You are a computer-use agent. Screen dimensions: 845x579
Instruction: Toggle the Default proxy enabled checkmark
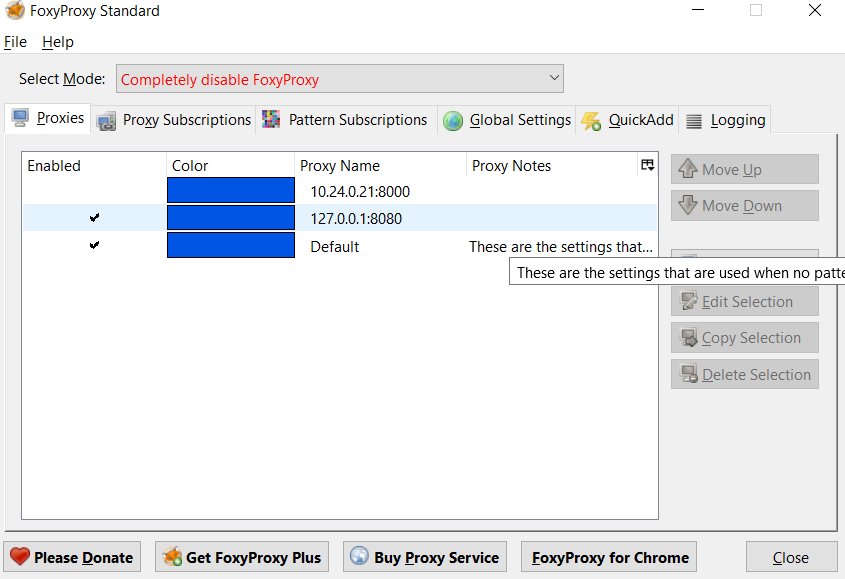pos(94,246)
